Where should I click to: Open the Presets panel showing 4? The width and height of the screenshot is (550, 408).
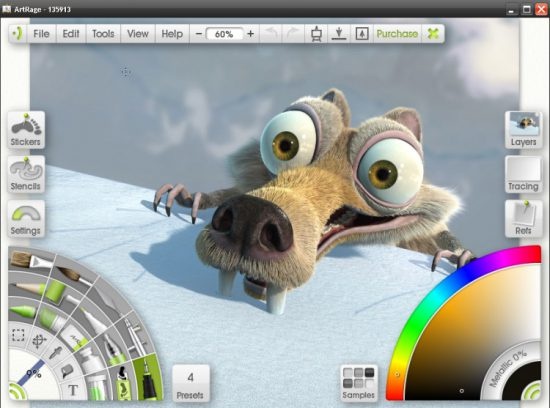191,383
